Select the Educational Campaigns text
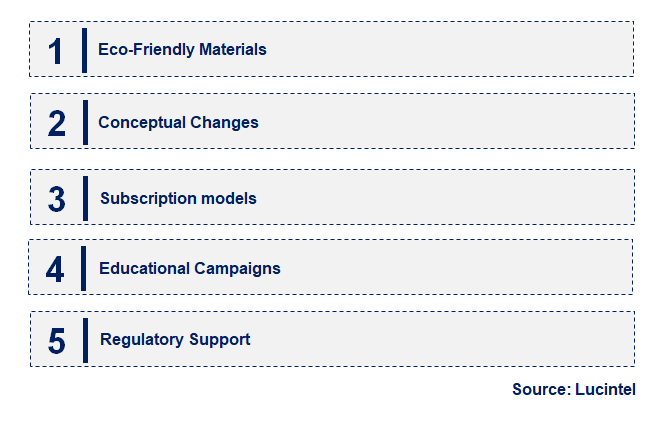 click(190, 269)
